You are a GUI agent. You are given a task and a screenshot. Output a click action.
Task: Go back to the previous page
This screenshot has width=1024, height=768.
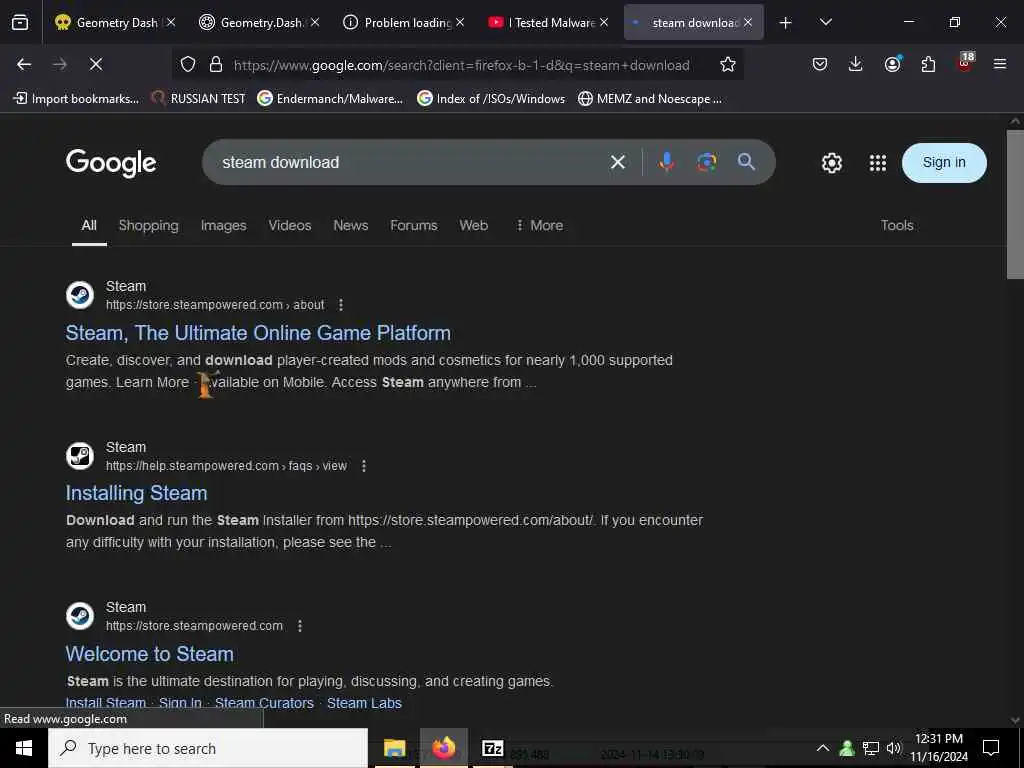(24, 64)
